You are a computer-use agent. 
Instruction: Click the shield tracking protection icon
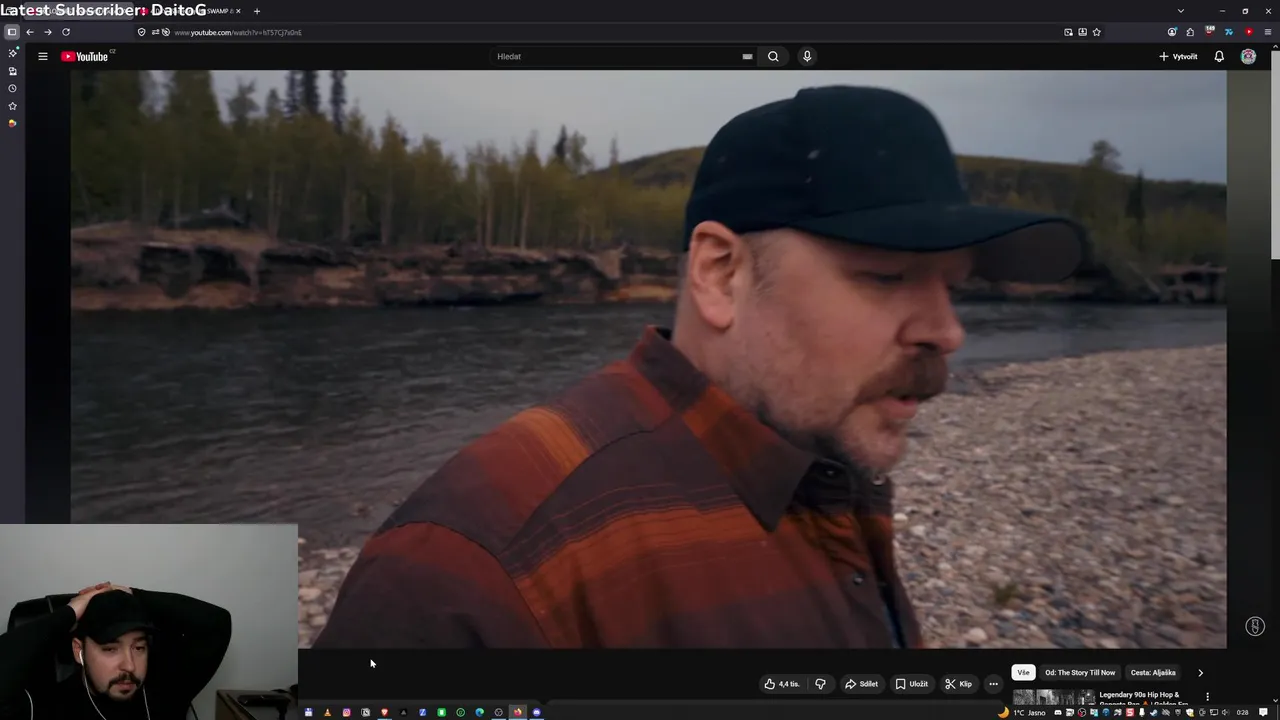[141, 32]
